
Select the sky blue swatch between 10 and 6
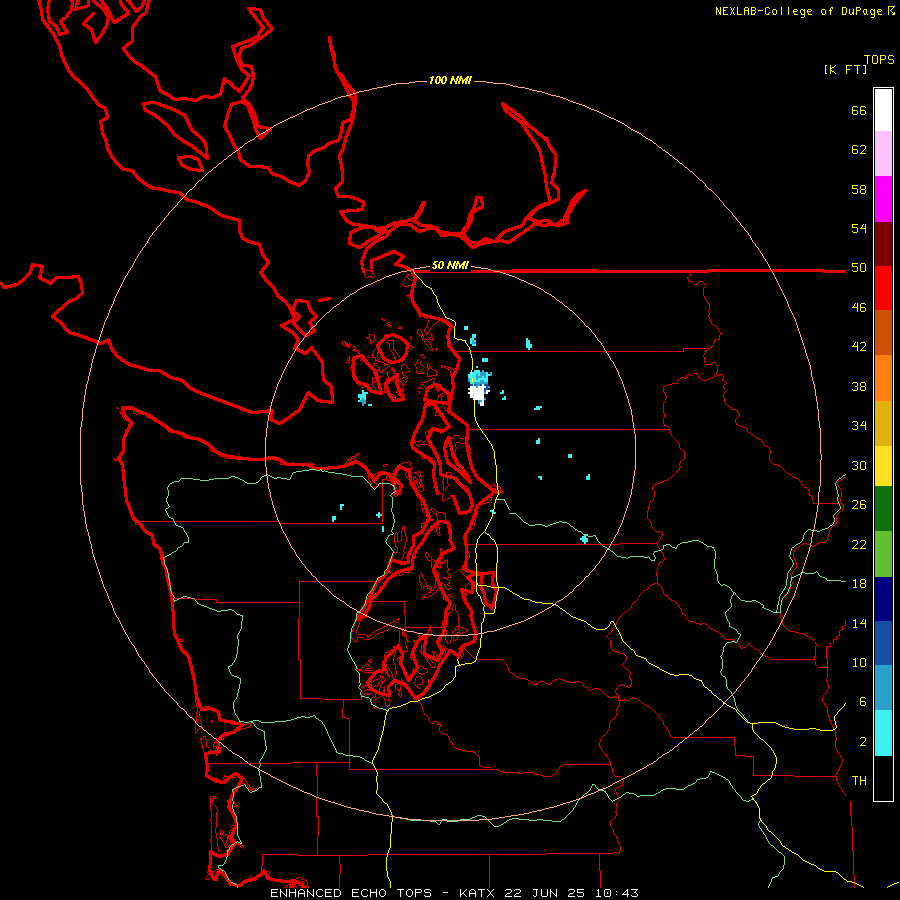click(883, 688)
